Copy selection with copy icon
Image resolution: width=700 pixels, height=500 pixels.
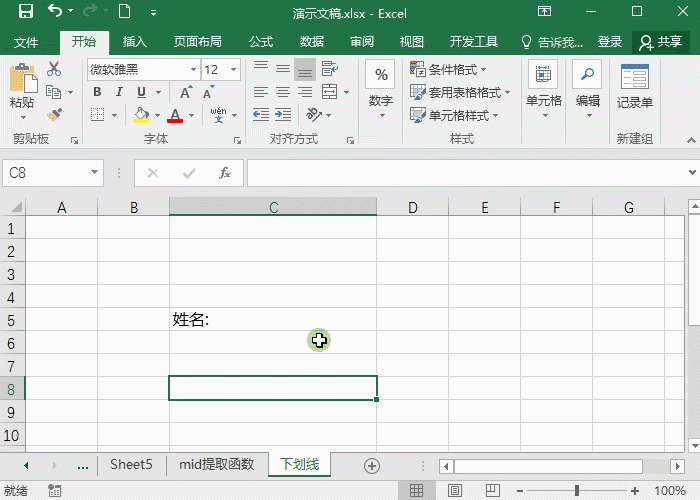[54, 92]
